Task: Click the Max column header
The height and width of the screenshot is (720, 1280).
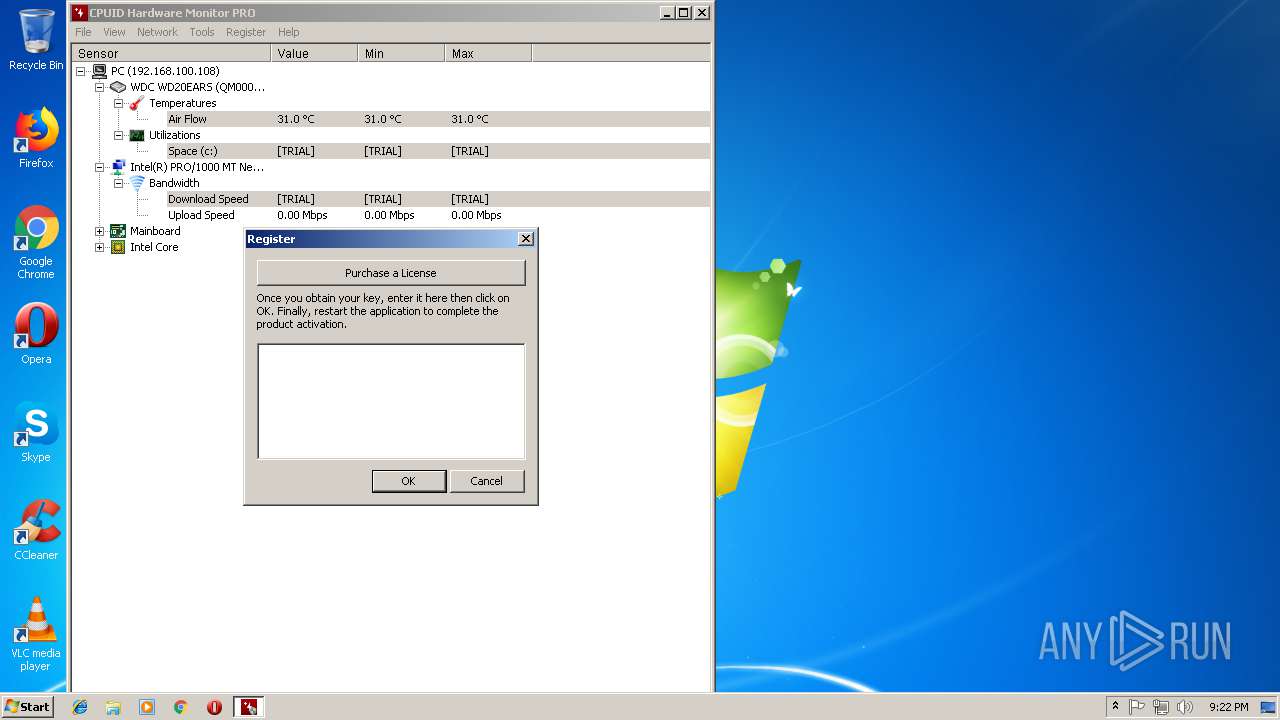Action: tap(488, 53)
